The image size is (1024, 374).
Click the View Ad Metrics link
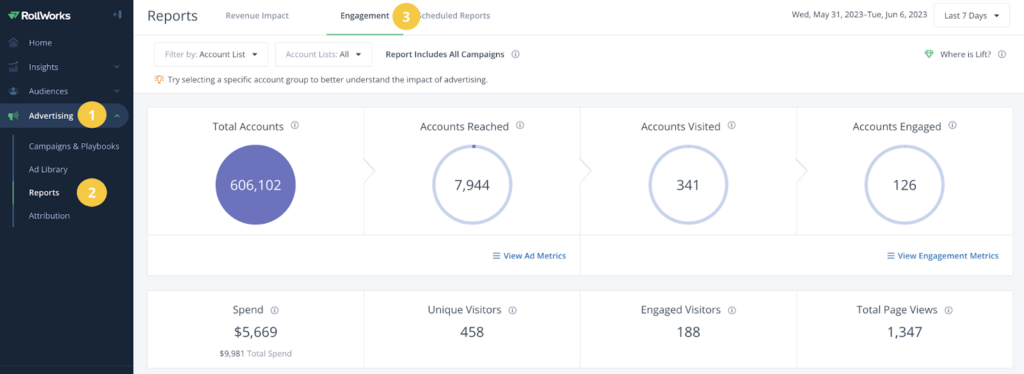coord(530,256)
